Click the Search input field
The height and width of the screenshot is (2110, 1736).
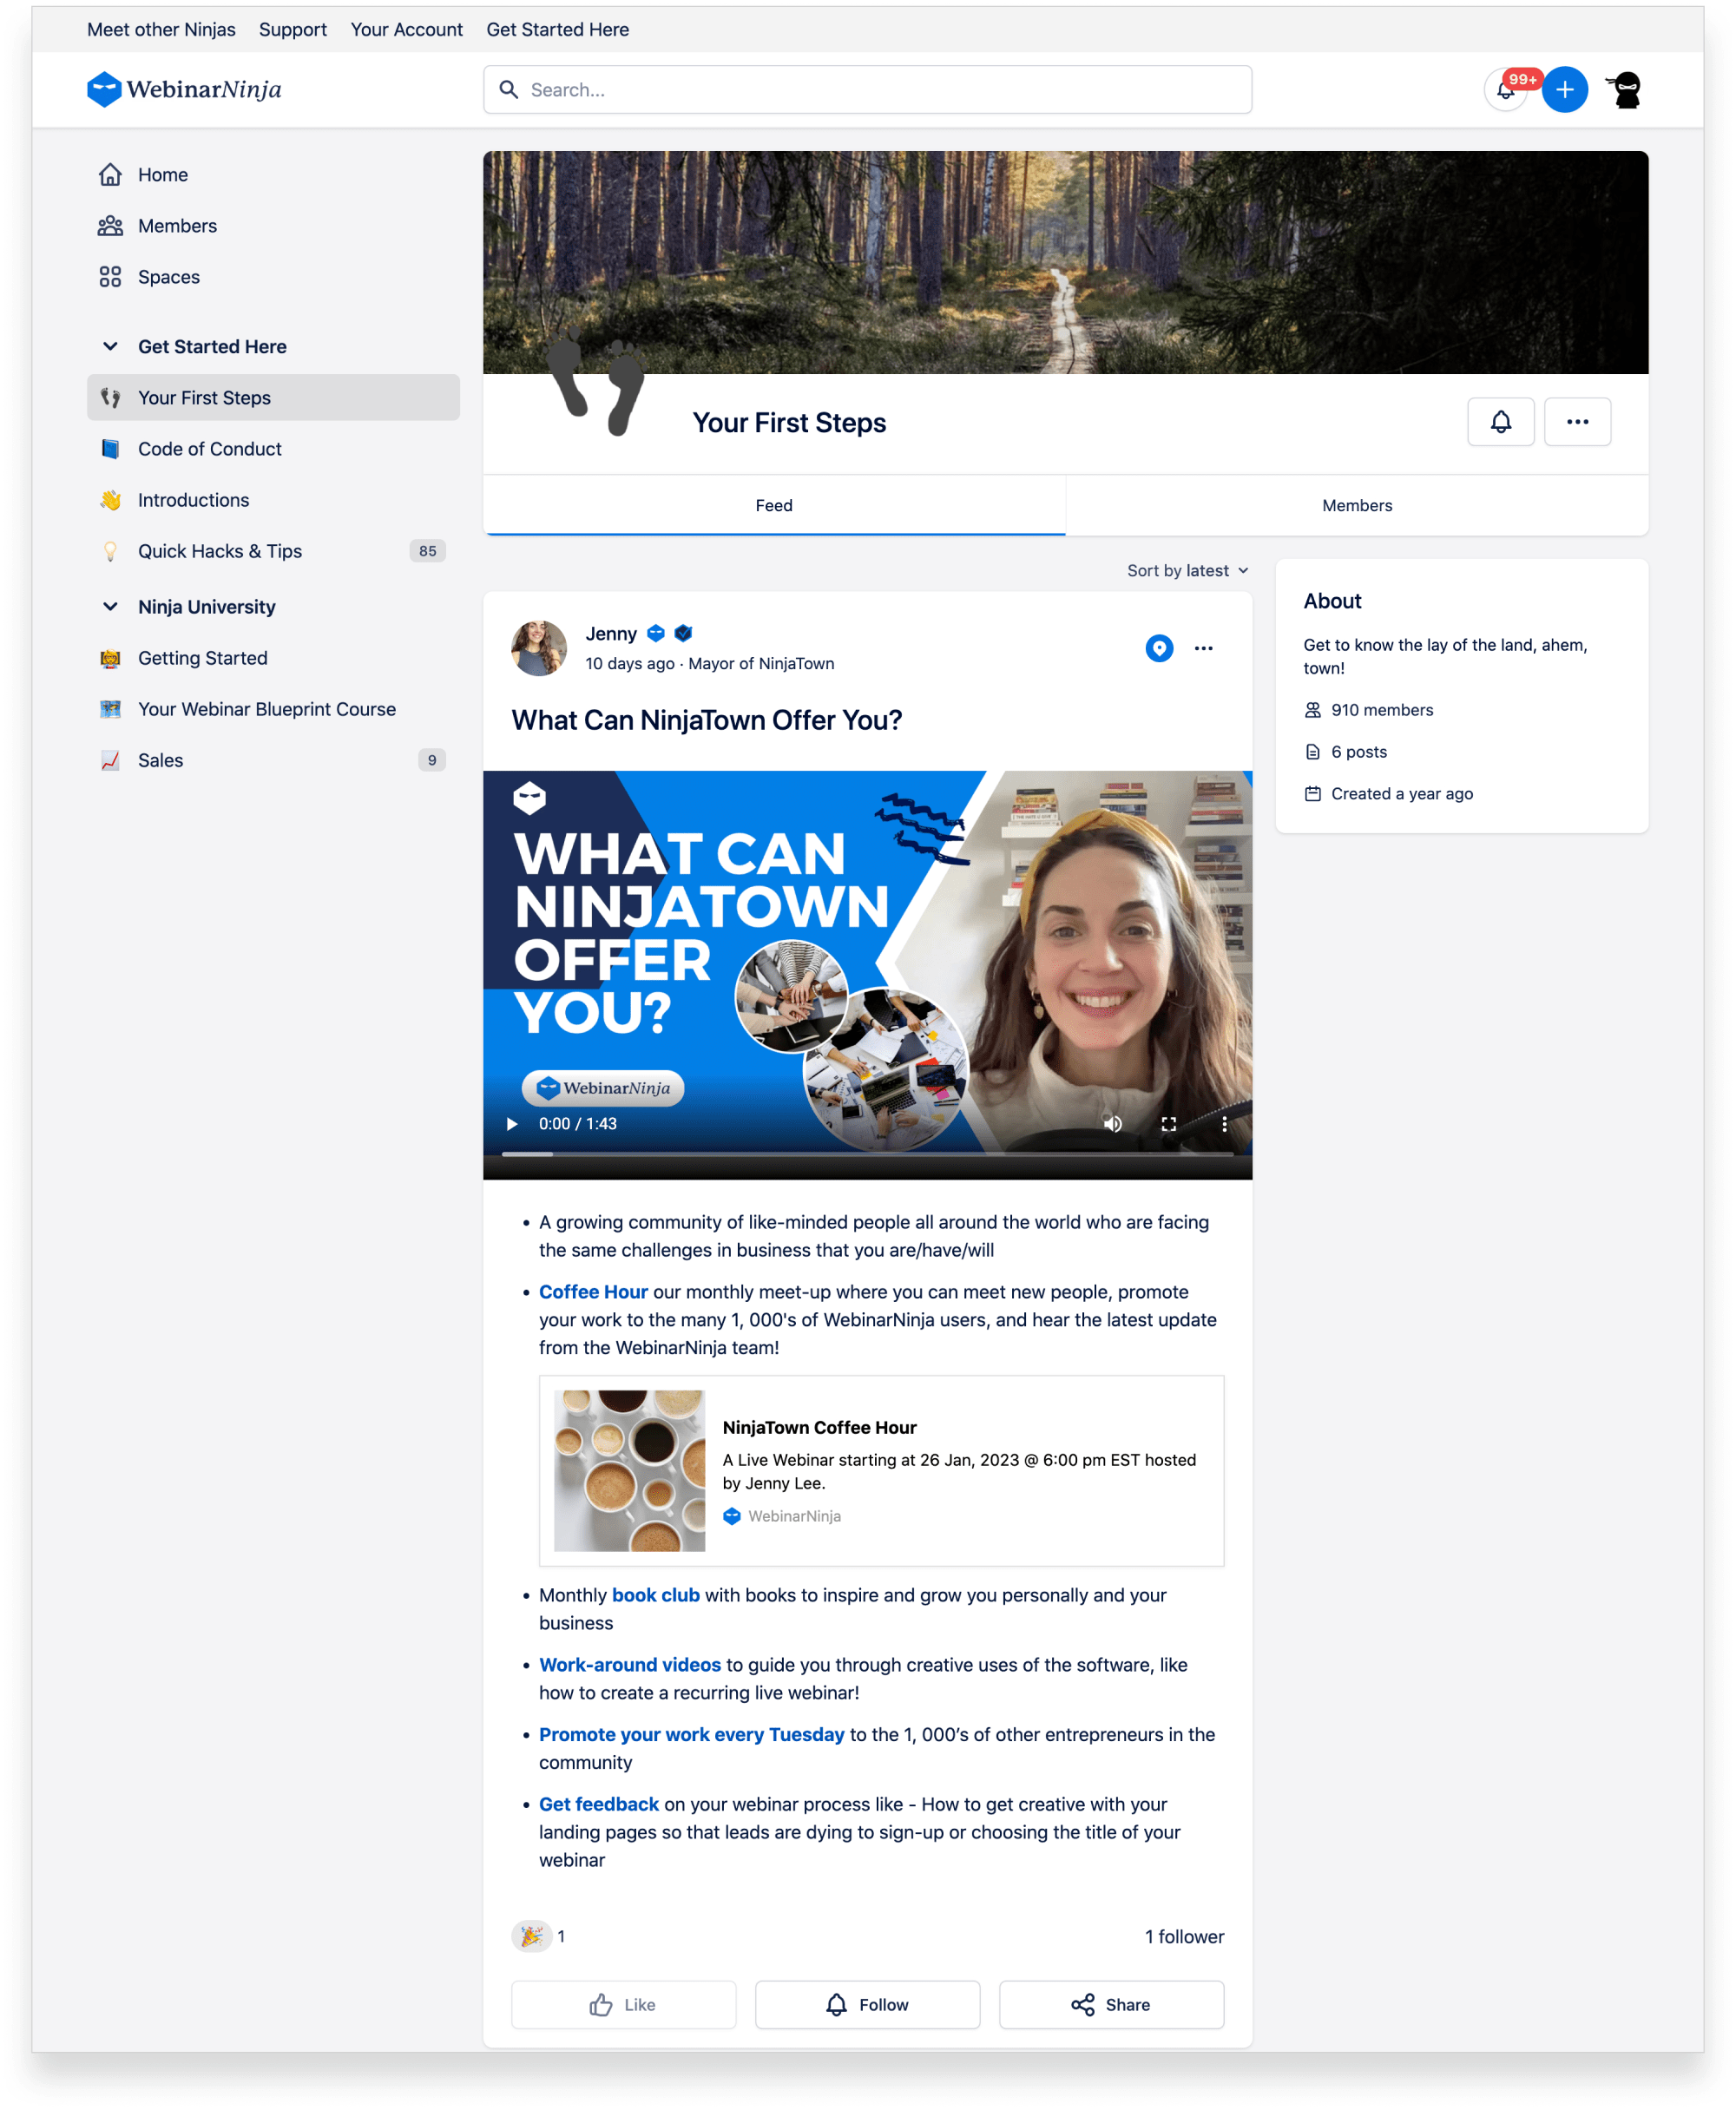tap(867, 90)
